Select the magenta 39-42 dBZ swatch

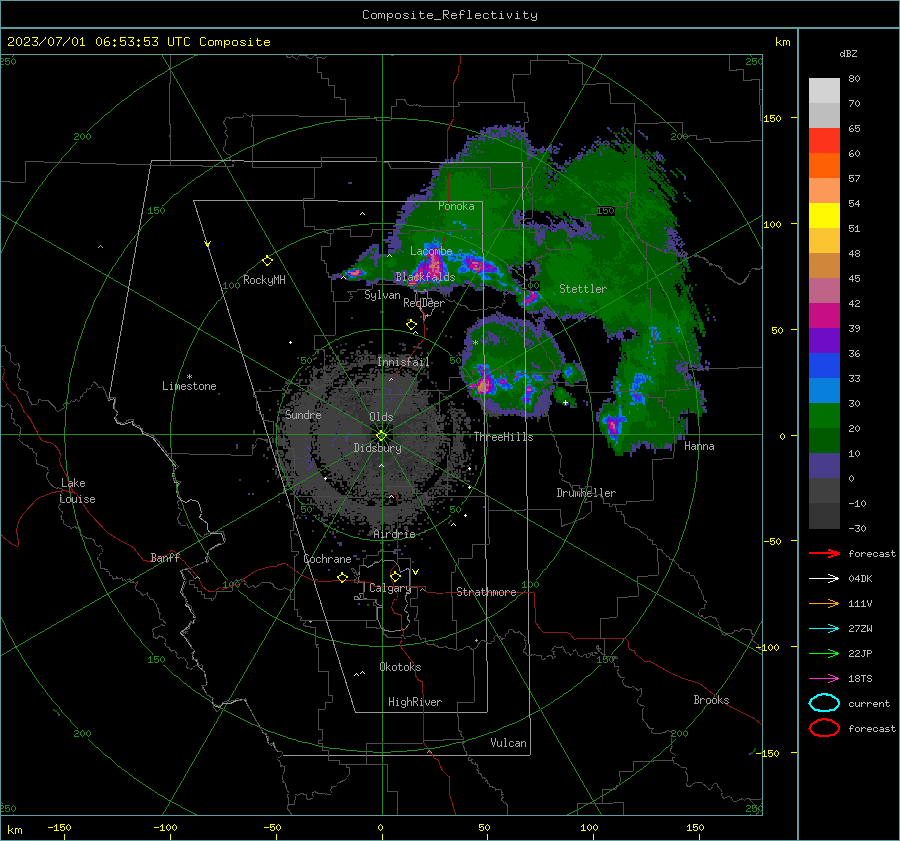pos(824,316)
